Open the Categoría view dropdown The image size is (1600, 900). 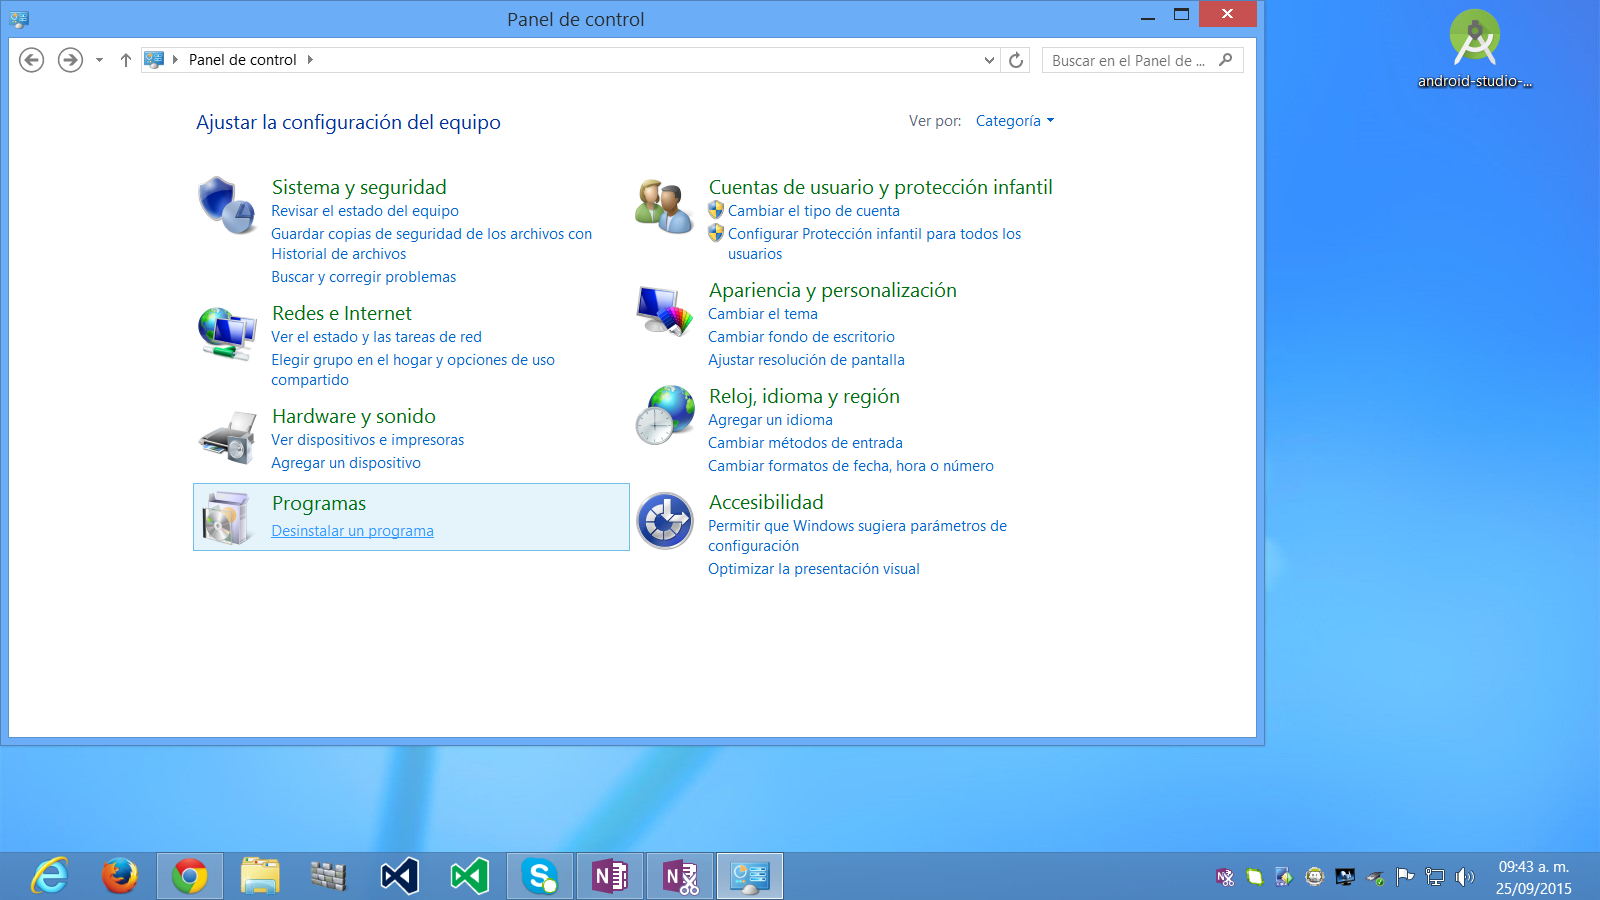tap(1015, 121)
